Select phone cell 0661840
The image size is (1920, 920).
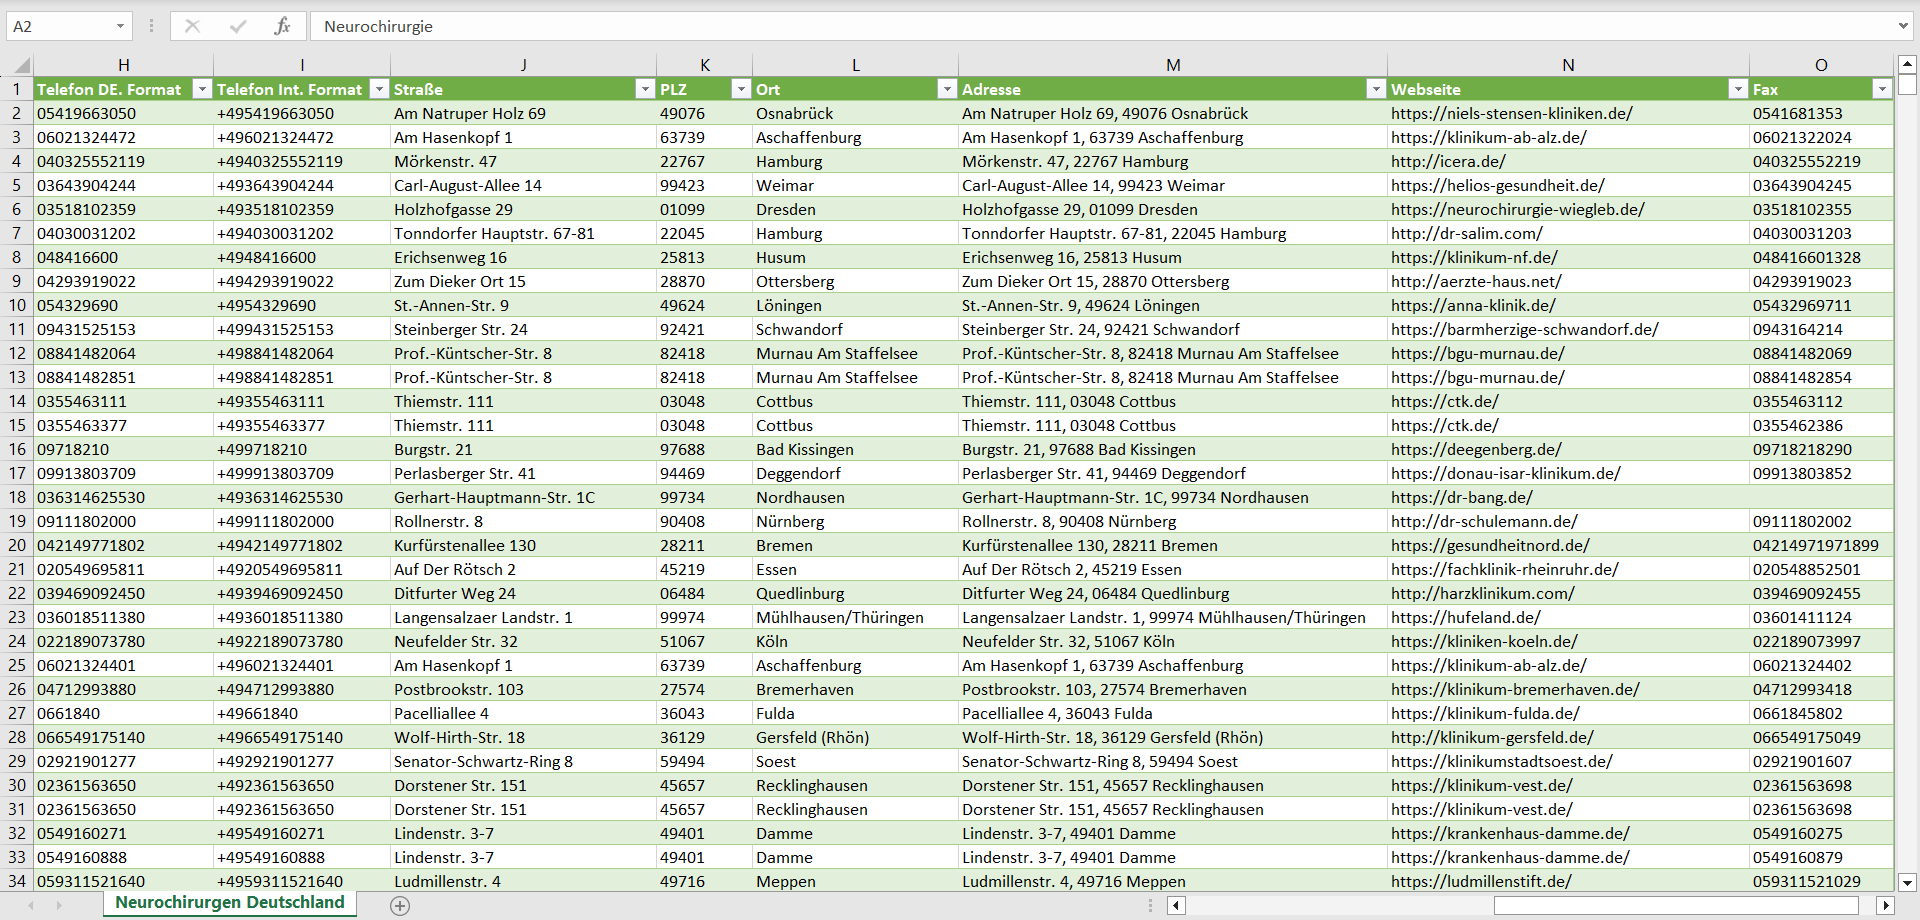click(124, 713)
